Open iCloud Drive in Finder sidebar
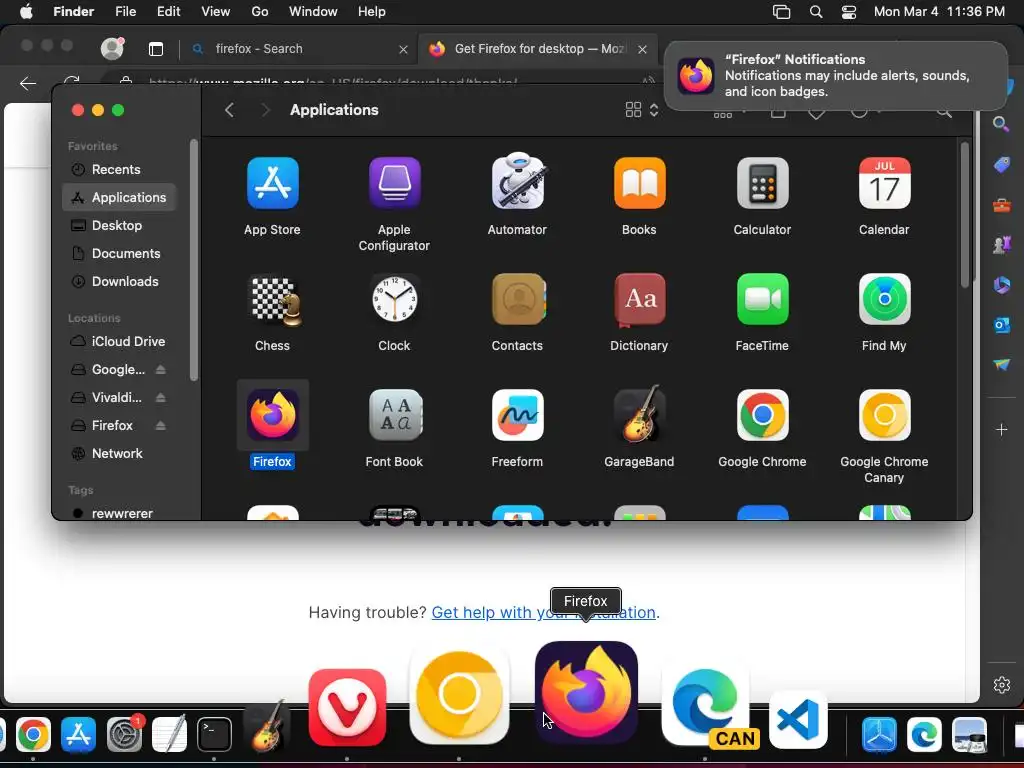1024x768 pixels. [119, 342]
